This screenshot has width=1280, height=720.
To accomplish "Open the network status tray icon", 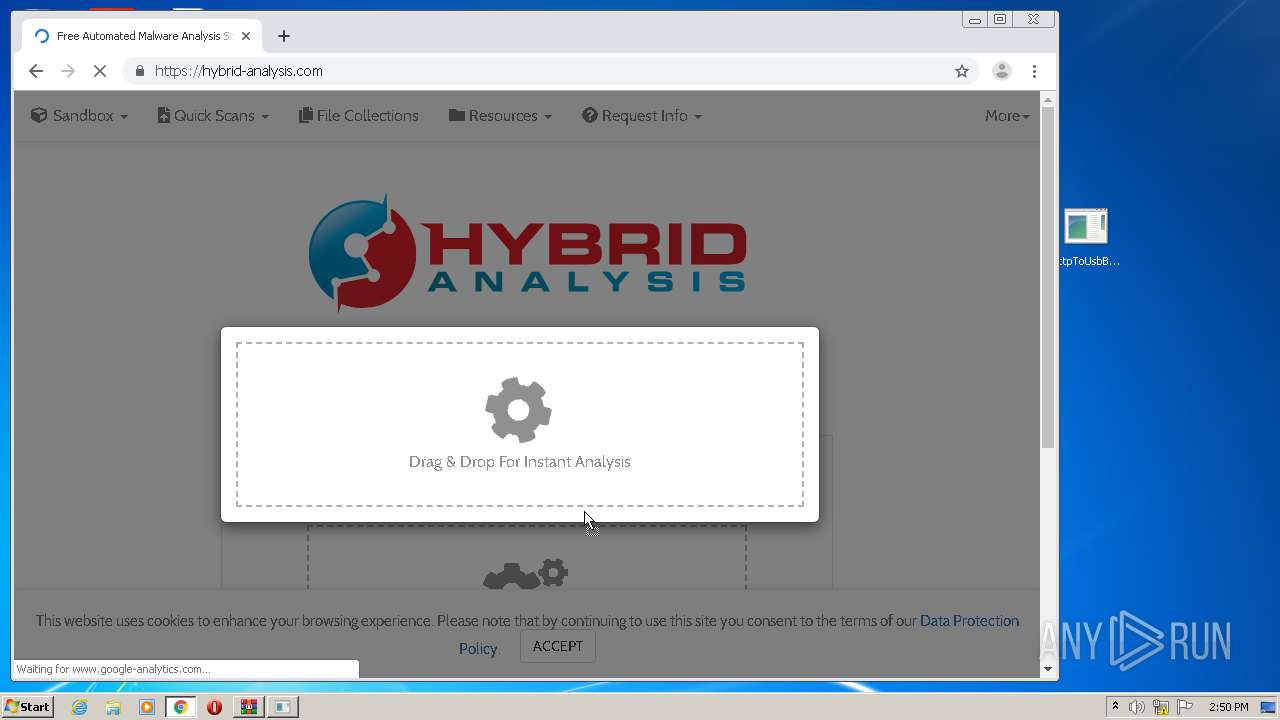I will pos(1161,707).
